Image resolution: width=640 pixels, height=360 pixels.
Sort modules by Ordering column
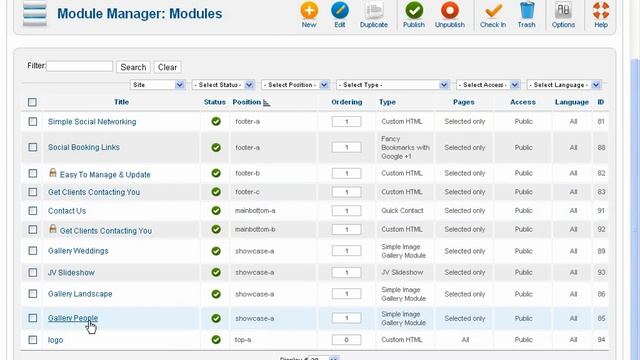347,102
